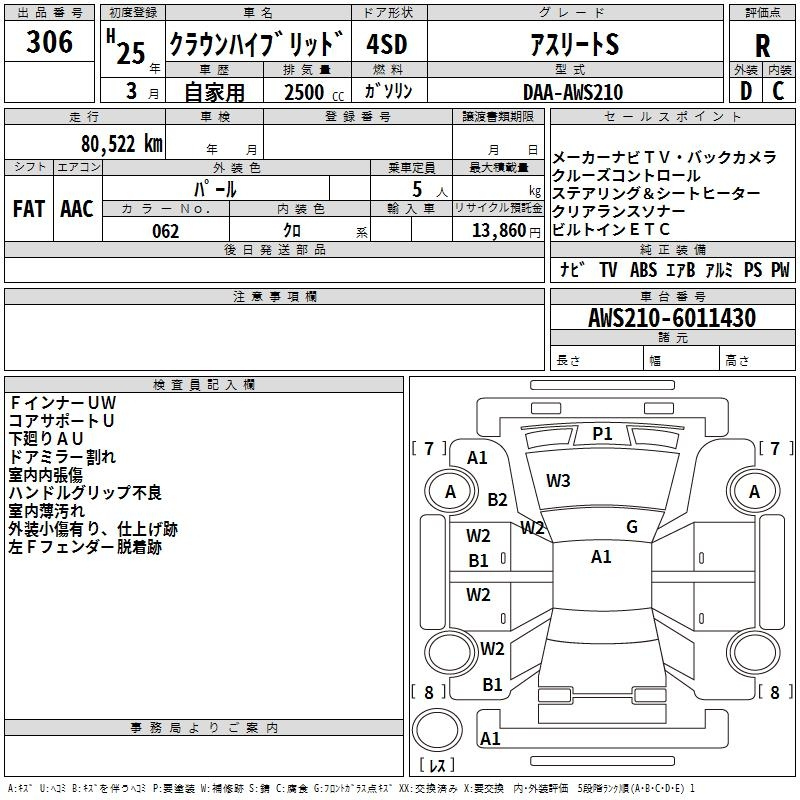
Task: Select the recycle deposit 13,860円
Action: coord(506,231)
